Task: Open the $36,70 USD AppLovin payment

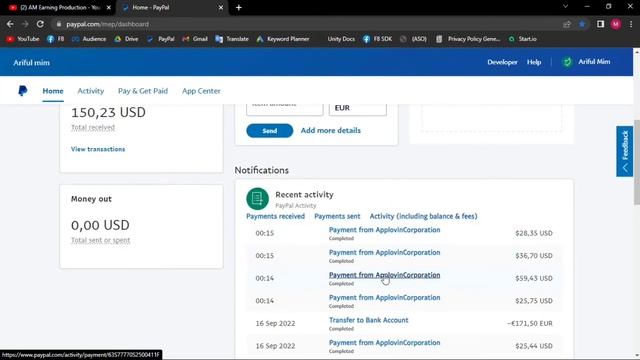Action: point(384,252)
